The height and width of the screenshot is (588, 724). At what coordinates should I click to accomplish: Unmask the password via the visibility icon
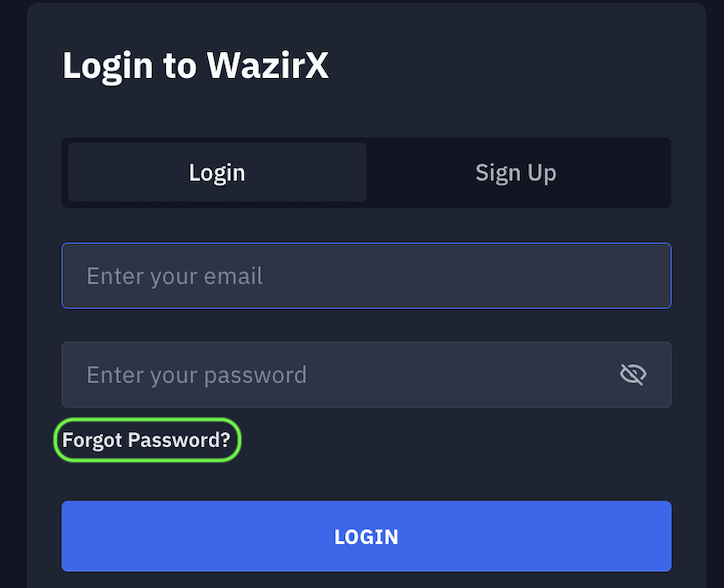(633, 375)
